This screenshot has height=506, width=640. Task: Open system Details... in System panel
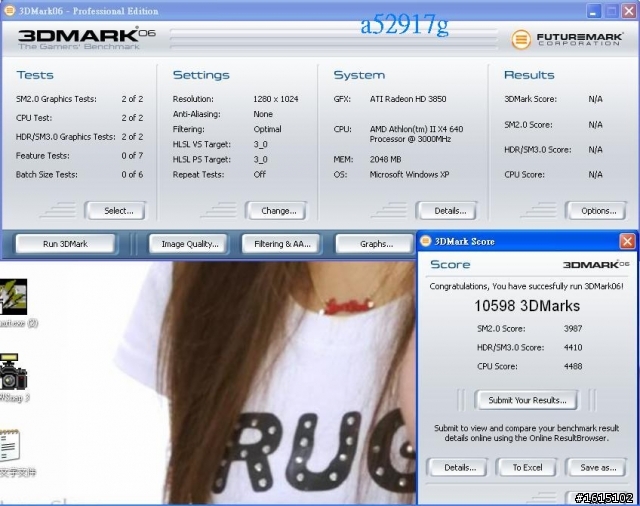click(x=446, y=211)
